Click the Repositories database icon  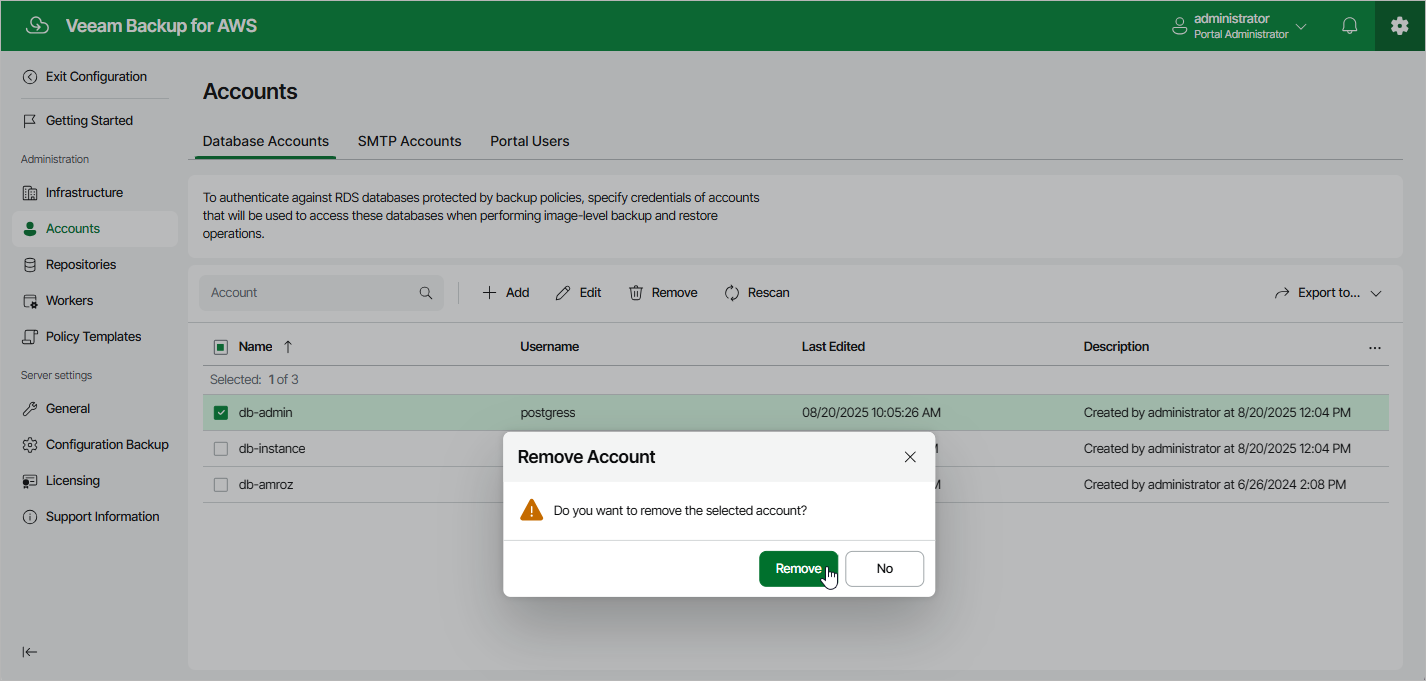pos(30,265)
